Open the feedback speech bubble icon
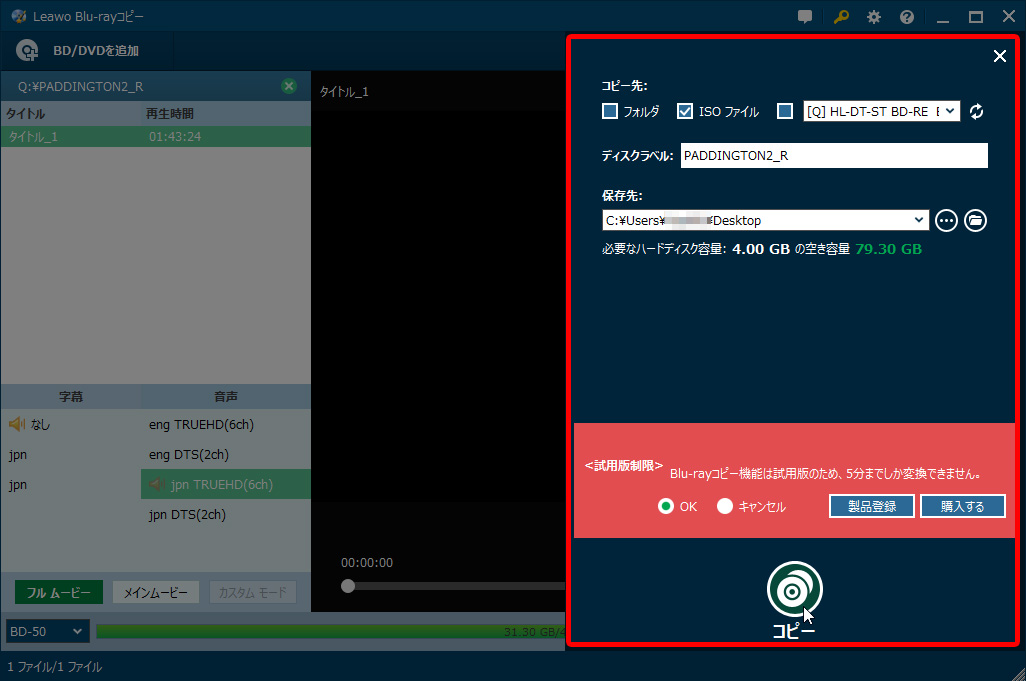The image size is (1026, 681). (x=806, y=17)
